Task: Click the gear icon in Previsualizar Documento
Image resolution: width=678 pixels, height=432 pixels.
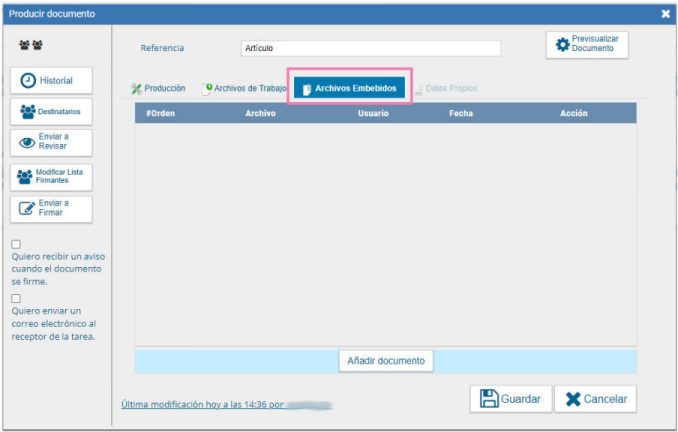Action: (x=562, y=45)
